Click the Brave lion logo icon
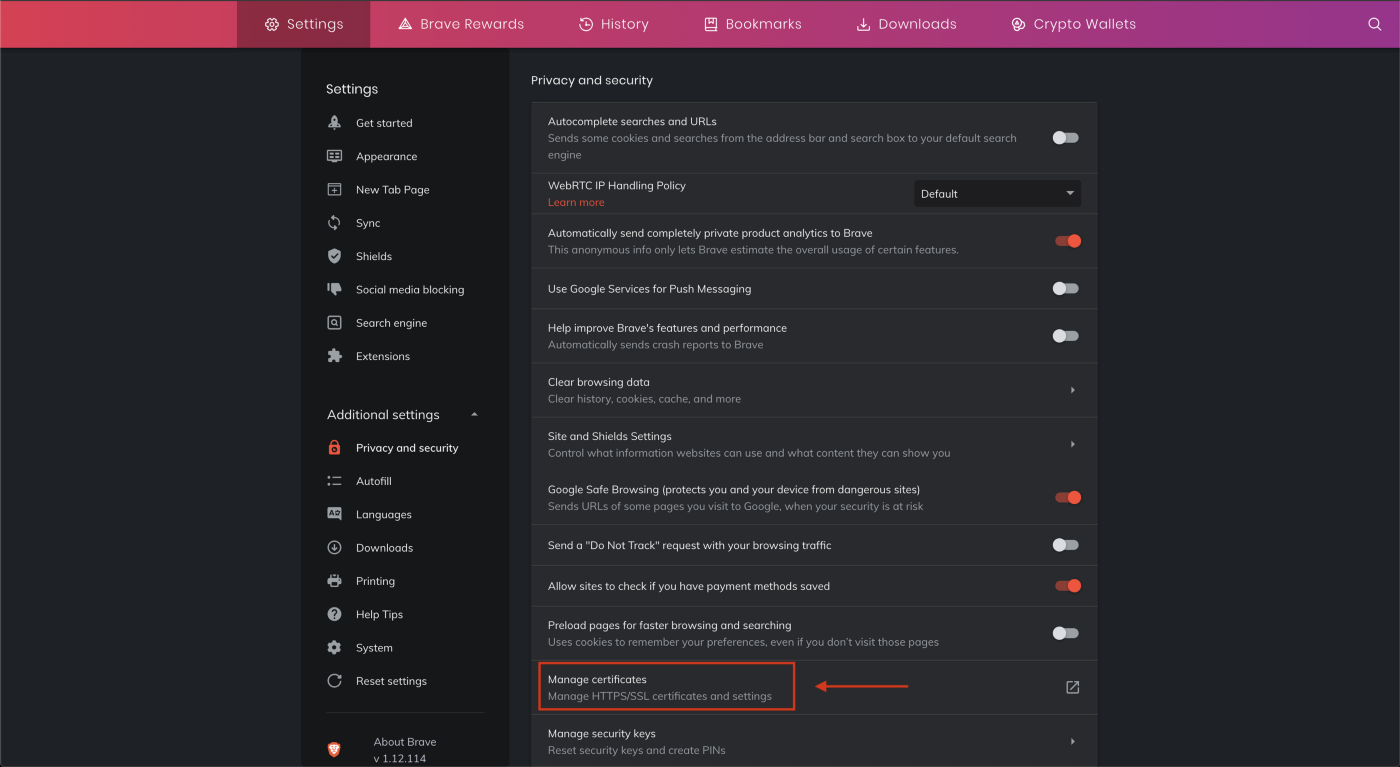Image resolution: width=1400 pixels, height=767 pixels. [x=334, y=749]
